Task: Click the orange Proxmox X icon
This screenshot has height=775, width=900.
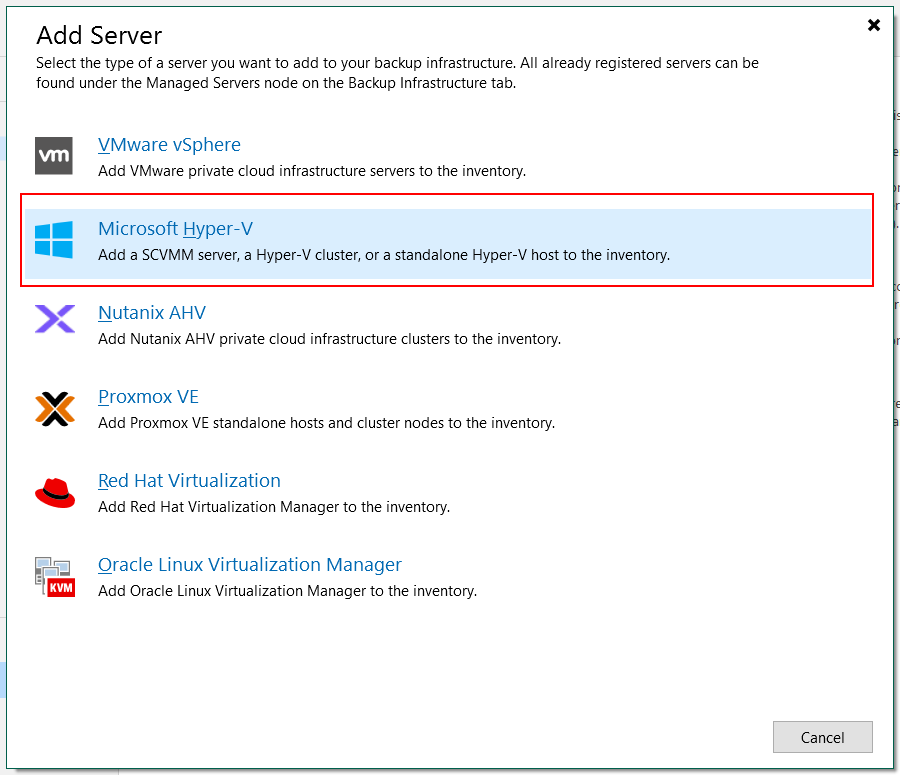Action: (x=55, y=409)
